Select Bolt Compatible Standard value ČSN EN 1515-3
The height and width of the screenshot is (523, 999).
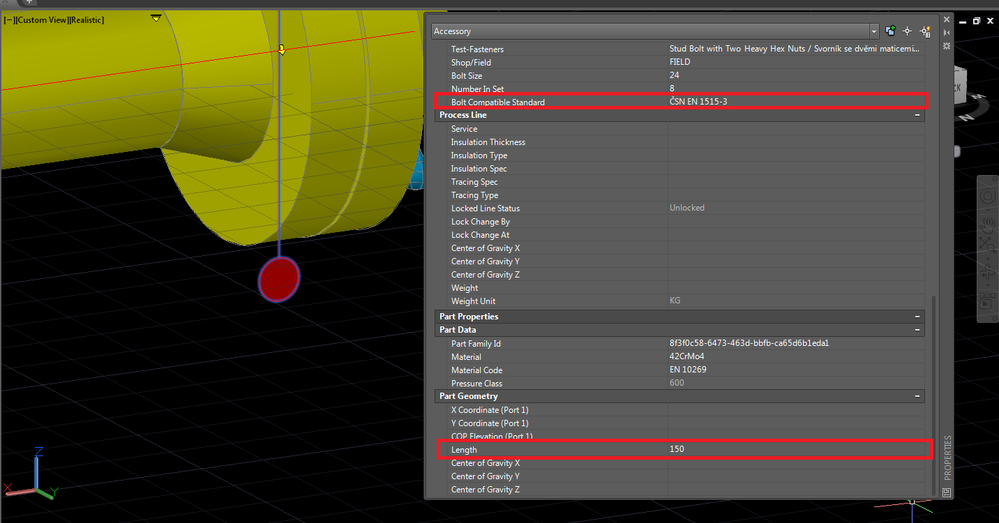coord(698,101)
